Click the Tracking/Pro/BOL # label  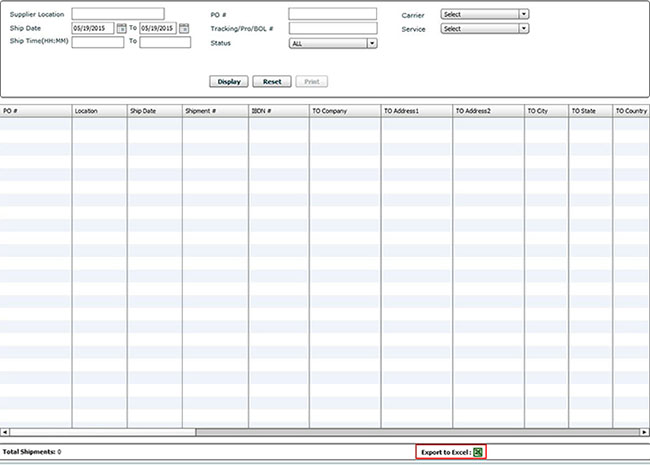242,29
